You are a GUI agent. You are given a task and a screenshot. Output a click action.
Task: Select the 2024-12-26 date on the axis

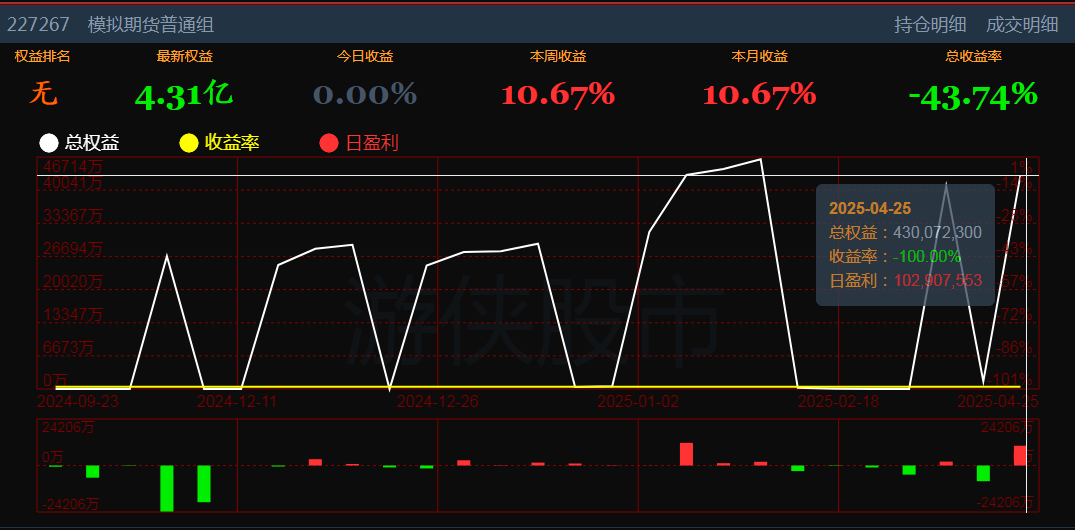point(437,401)
